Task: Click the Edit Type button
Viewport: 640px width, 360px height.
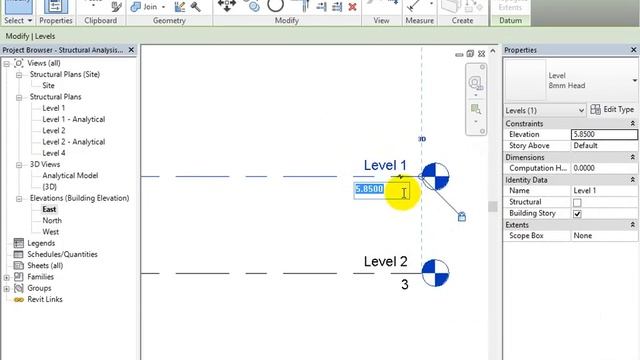Action: click(x=612, y=110)
